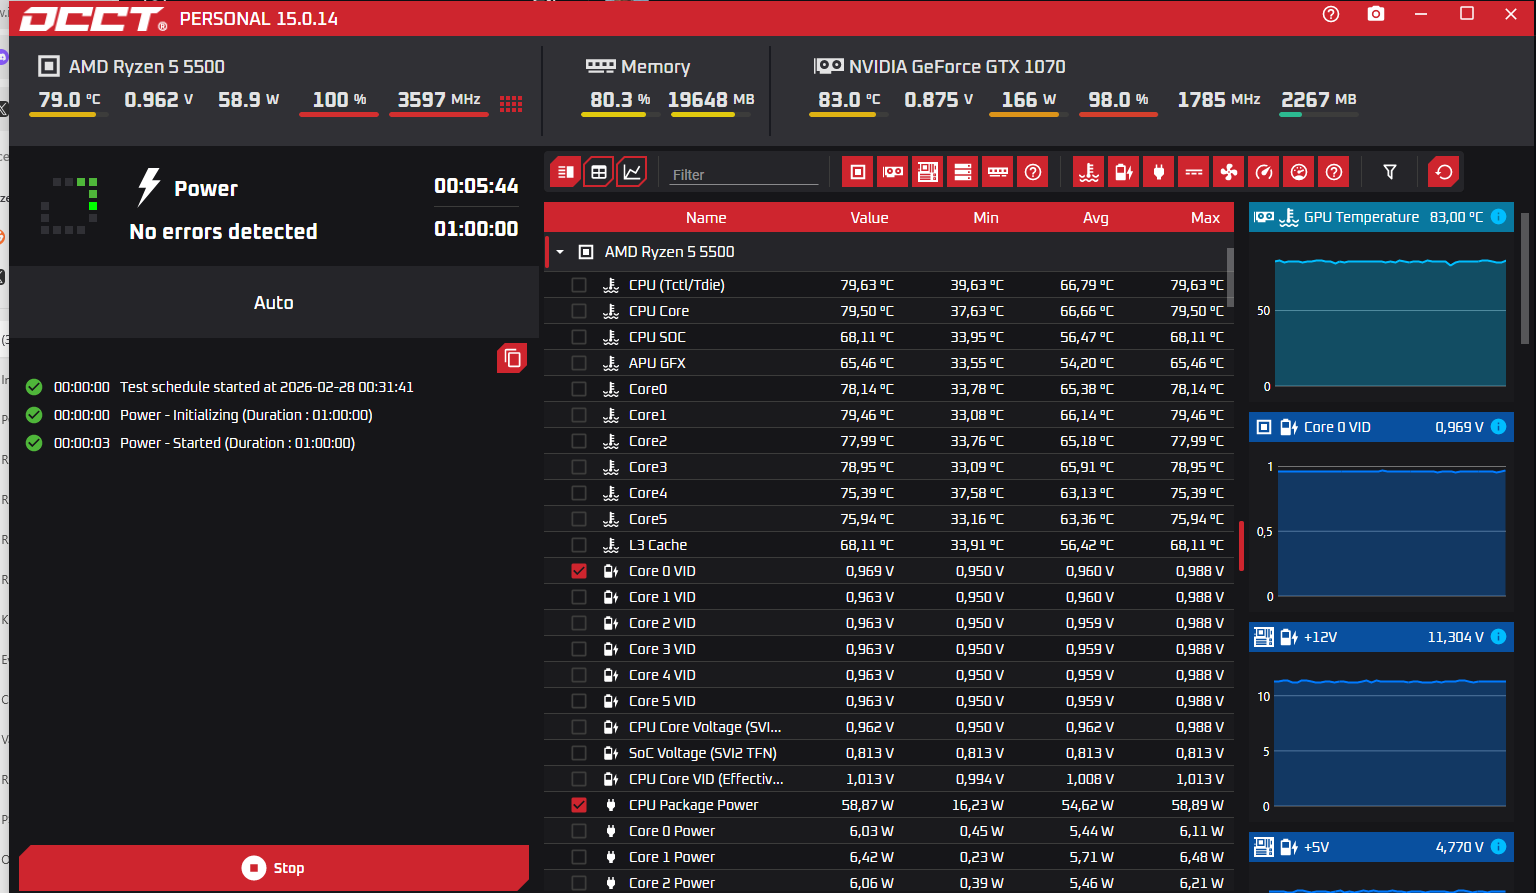
Task: Filter sensors by motherboard icon
Action: pyautogui.click(x=927, y=172)
